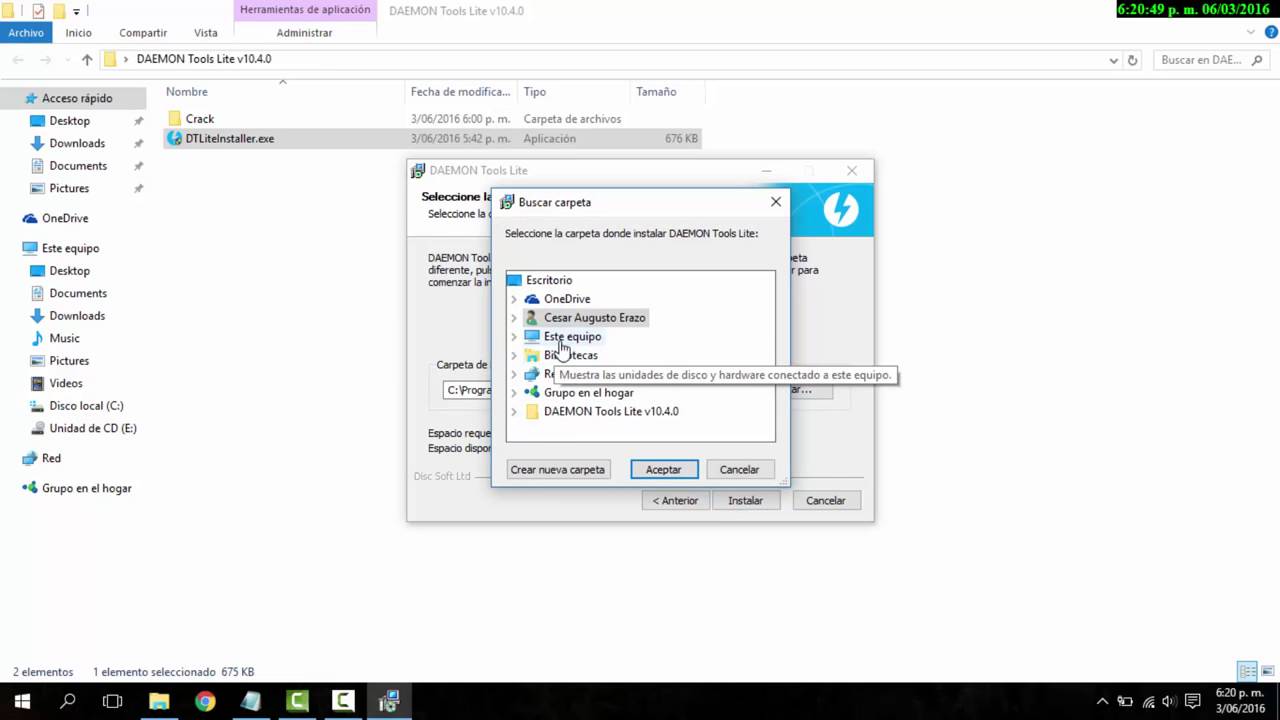The width and height of the screenshot is (1280, 720).
Task: Click Cancelar in the DAEMON Tools installer
Action: click(x=826, y=500)
